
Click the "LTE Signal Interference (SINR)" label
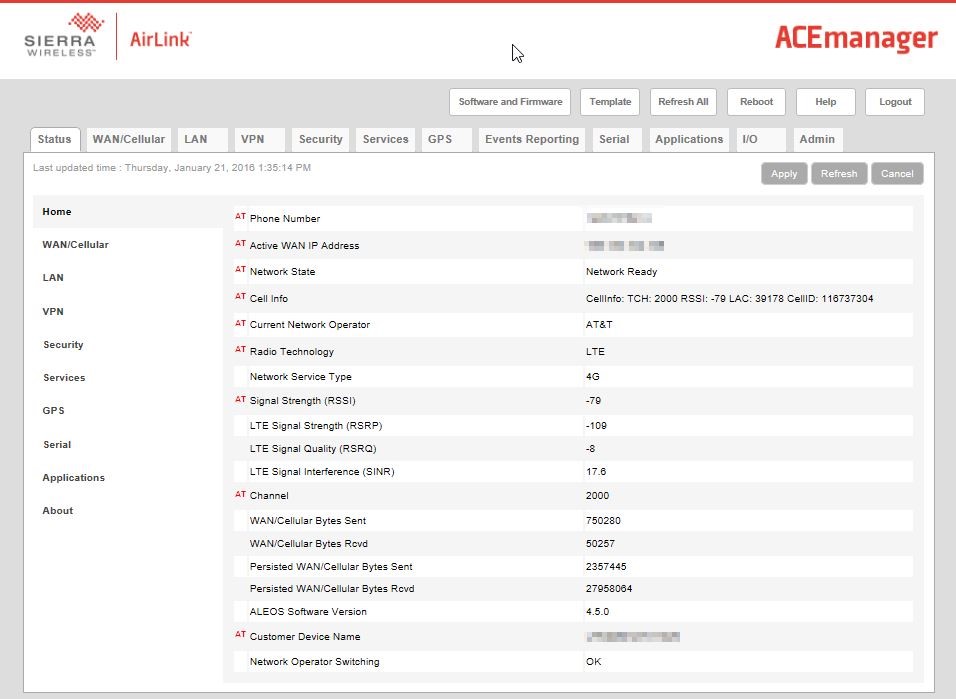[322, 472]
